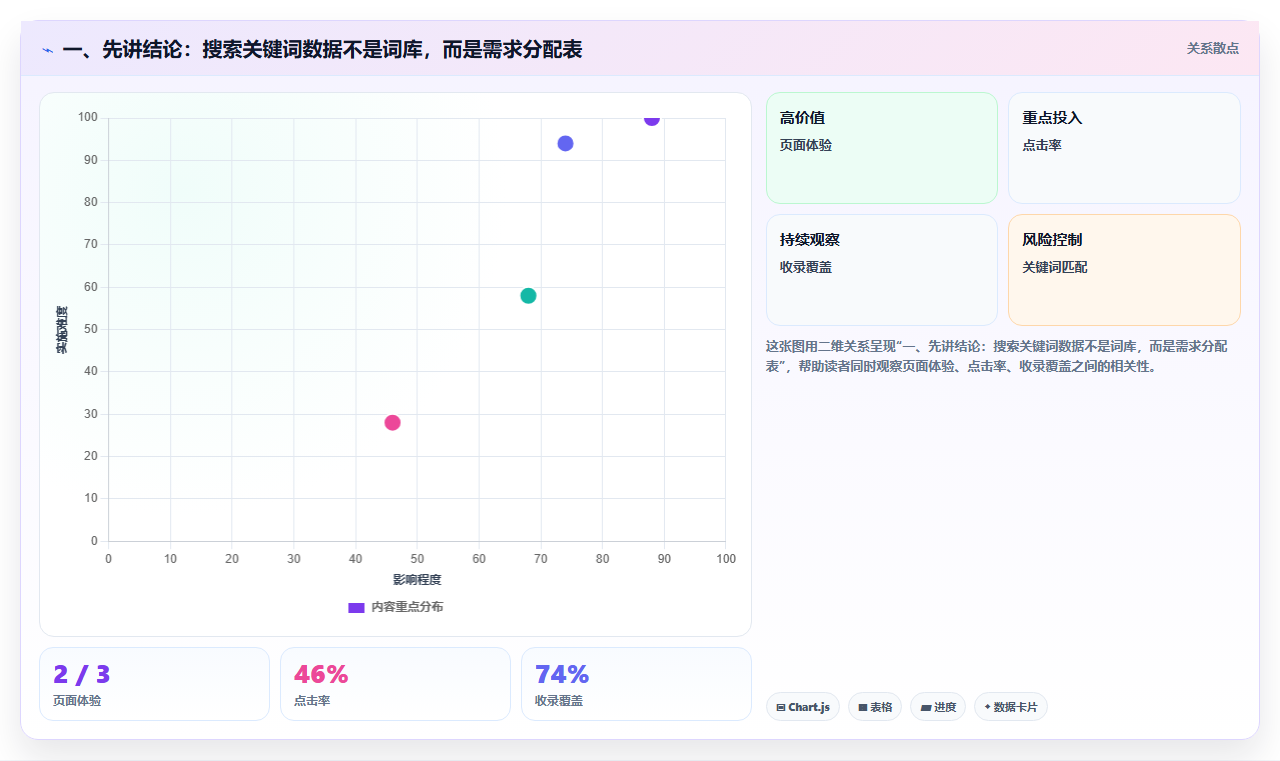1280x761 pixels.
Task: Click the 2 / 3 value text
Action: click(82, 675)
